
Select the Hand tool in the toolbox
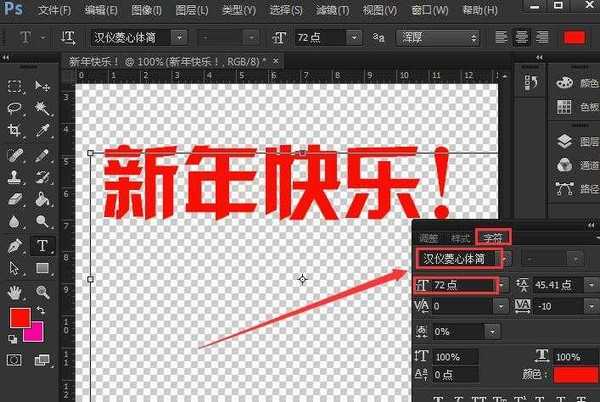click(15, 292)
